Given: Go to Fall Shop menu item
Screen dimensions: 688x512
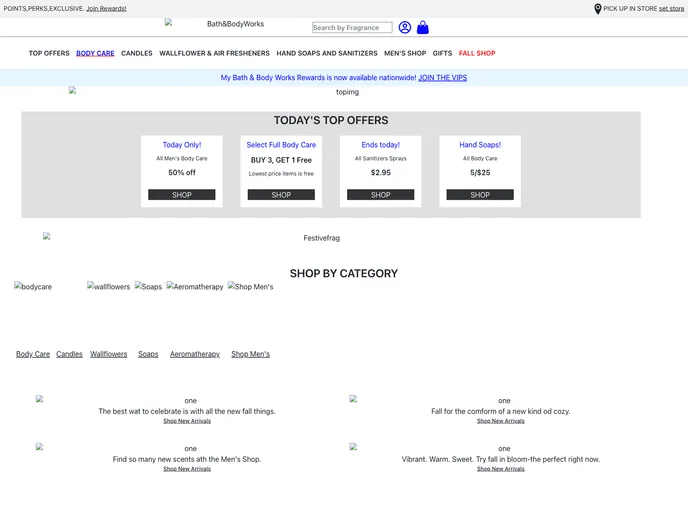Looking at the screenshot, I should (x=477, y=53).
